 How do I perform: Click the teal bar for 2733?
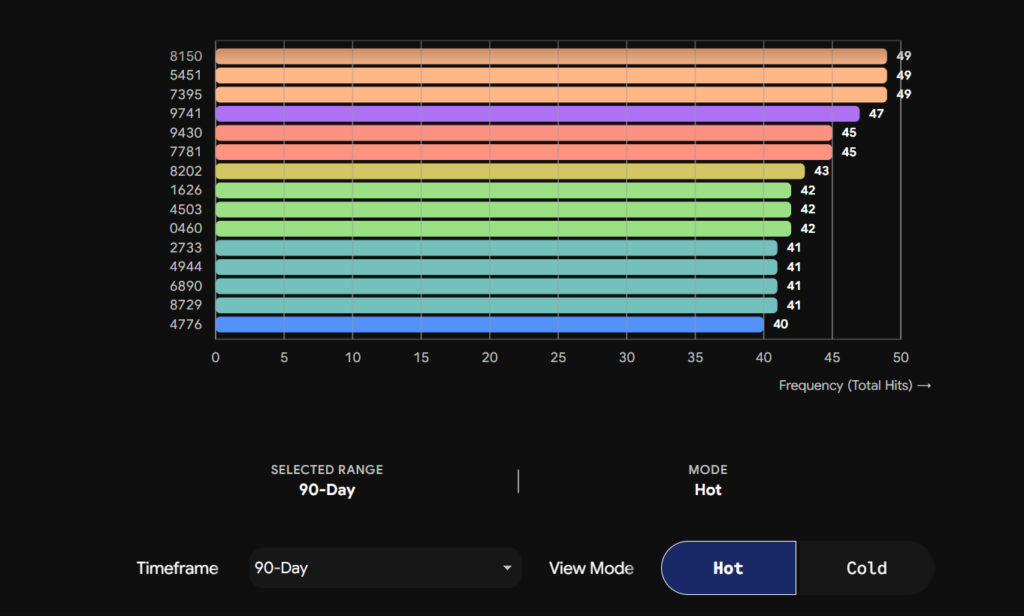click(x=496, y=248)
